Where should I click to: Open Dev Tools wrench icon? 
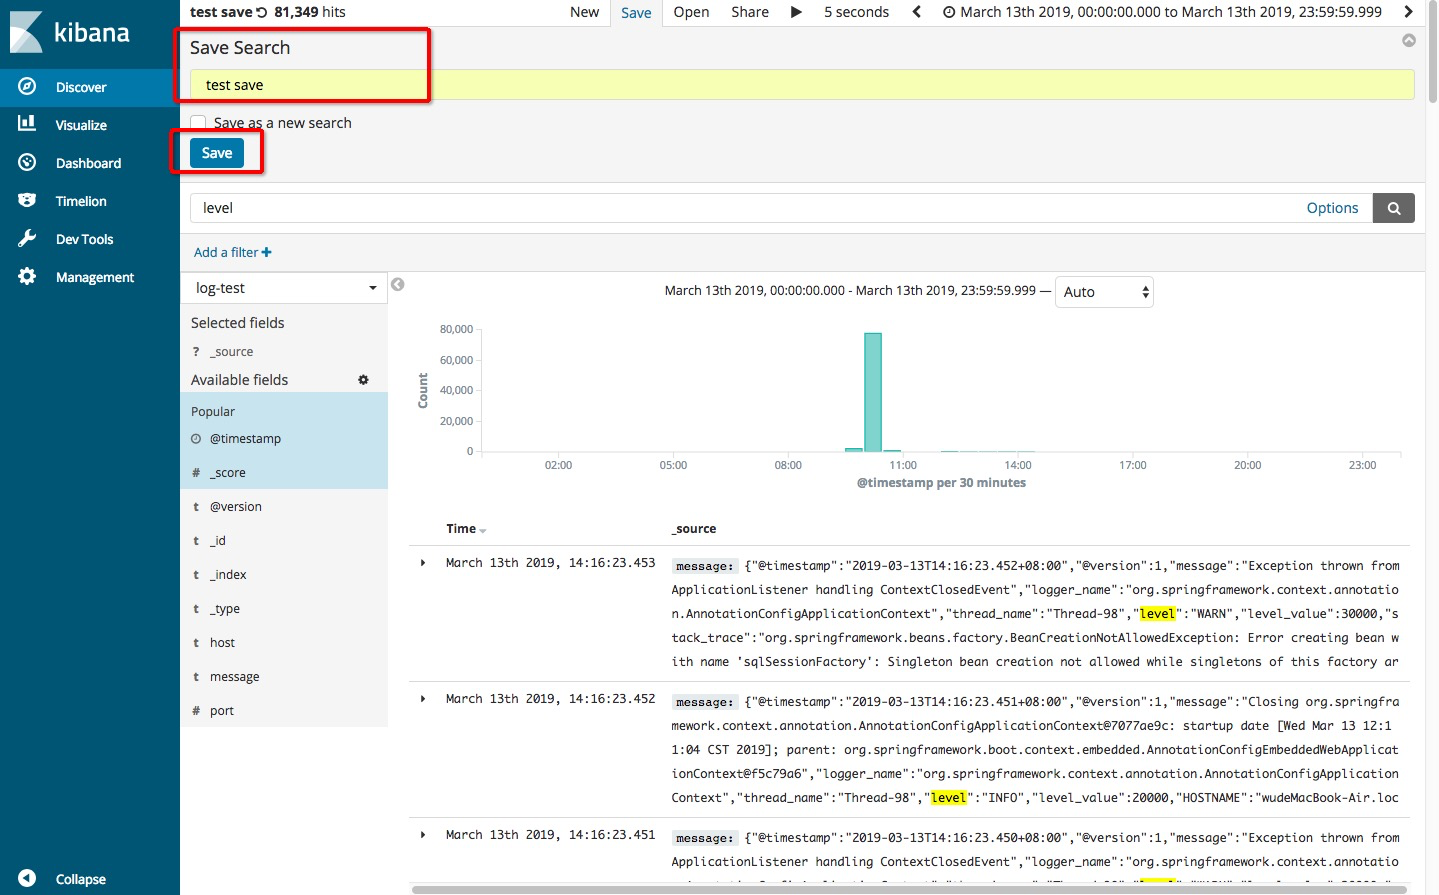click(27, 239)
